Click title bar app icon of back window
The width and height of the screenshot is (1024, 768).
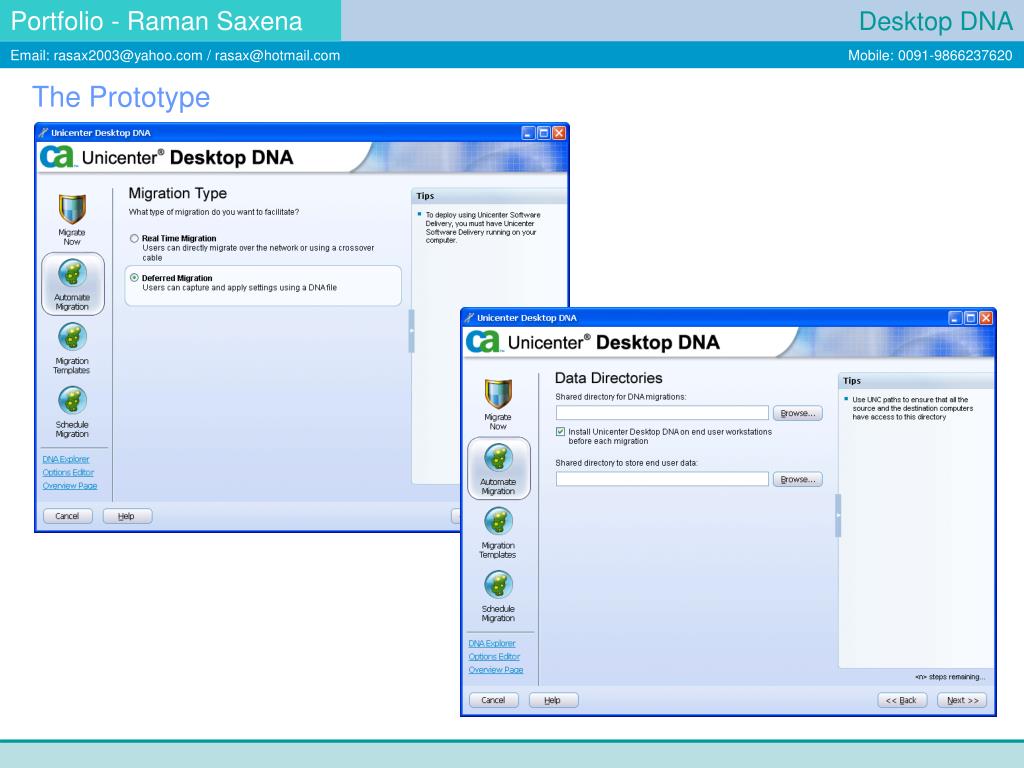click(x=43, y=133)
